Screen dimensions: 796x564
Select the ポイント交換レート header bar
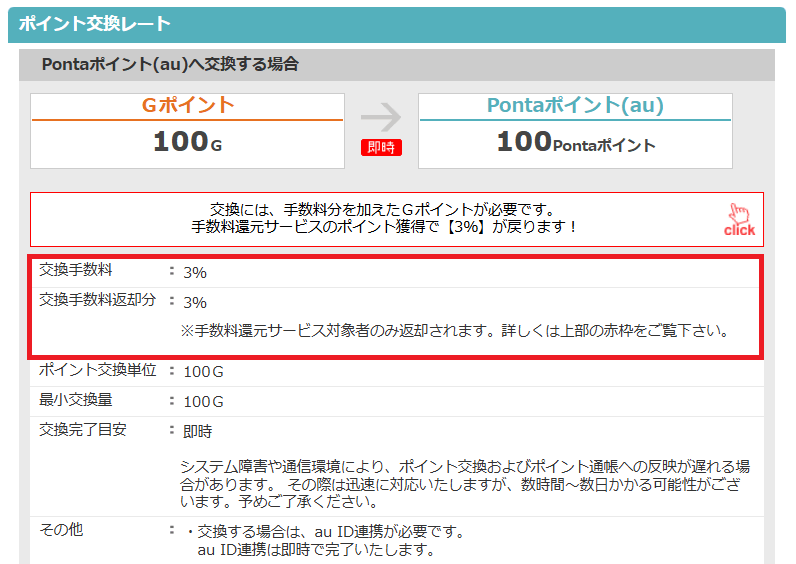tap(397, 24)
